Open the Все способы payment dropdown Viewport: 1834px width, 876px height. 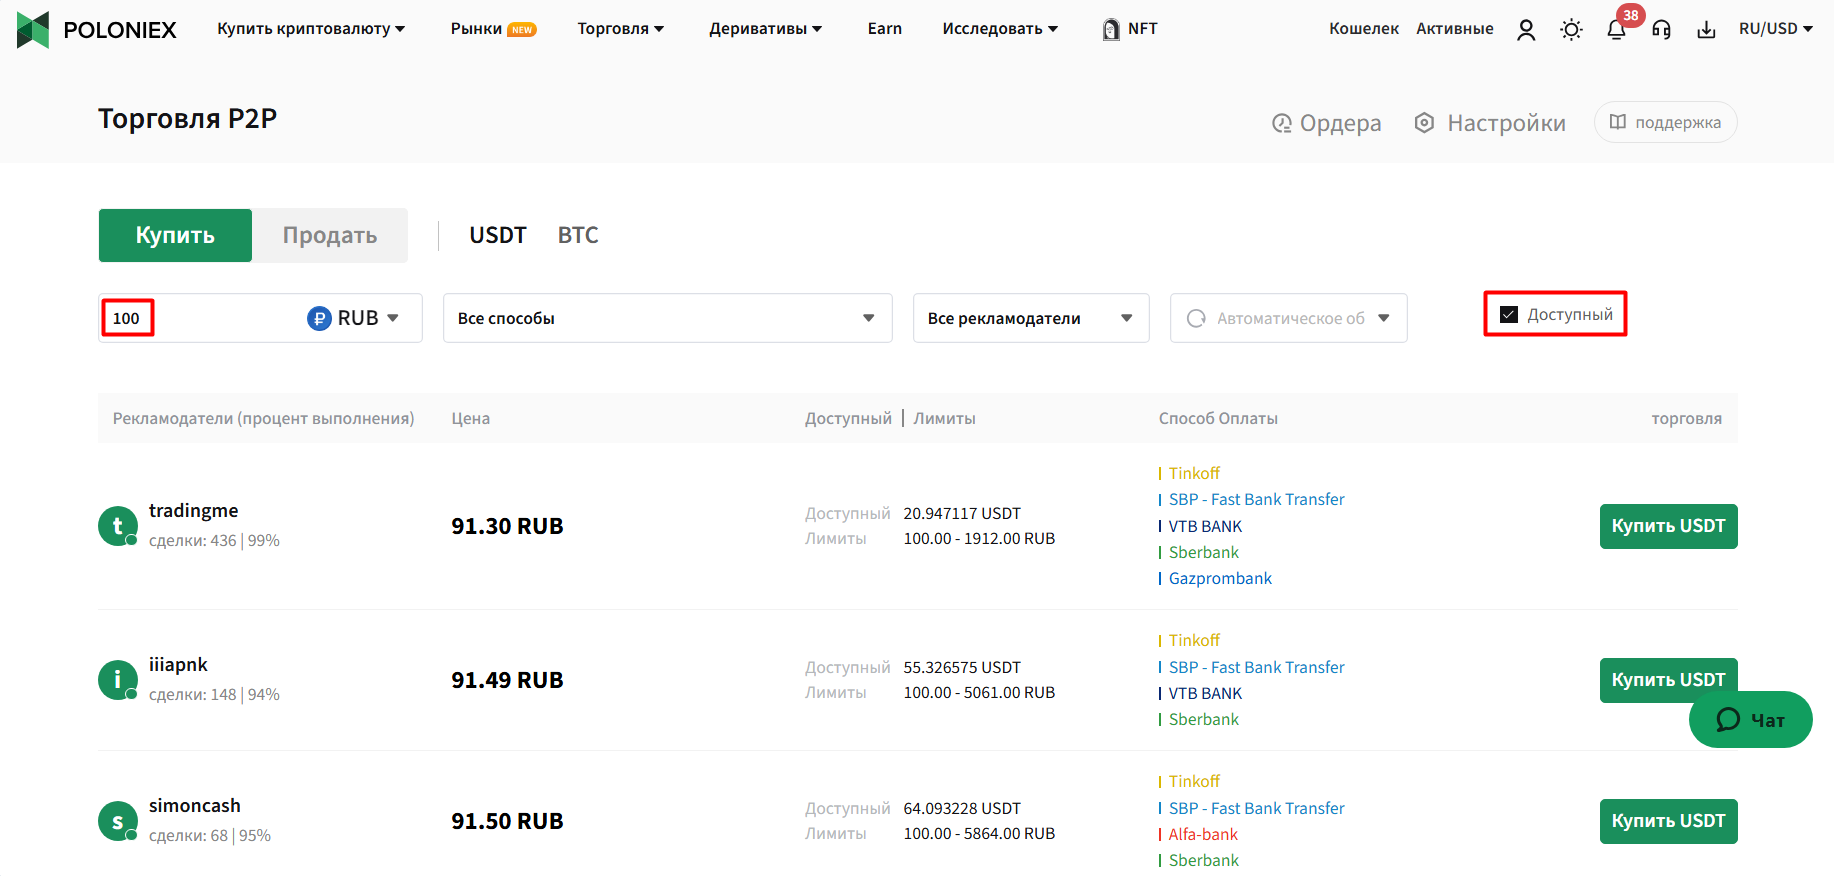667,318
